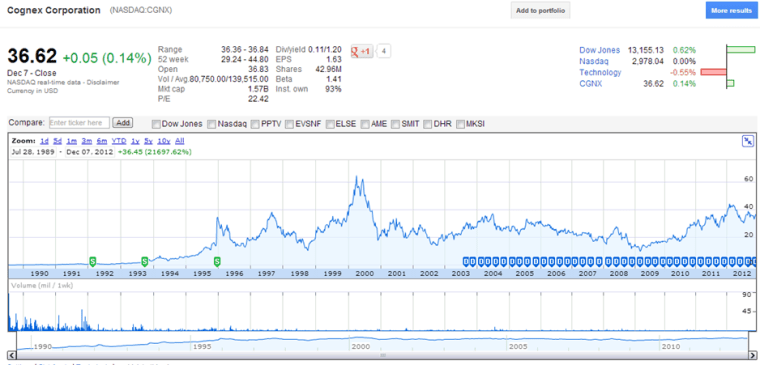Set chart zoom to 6m

coord(102,141)
